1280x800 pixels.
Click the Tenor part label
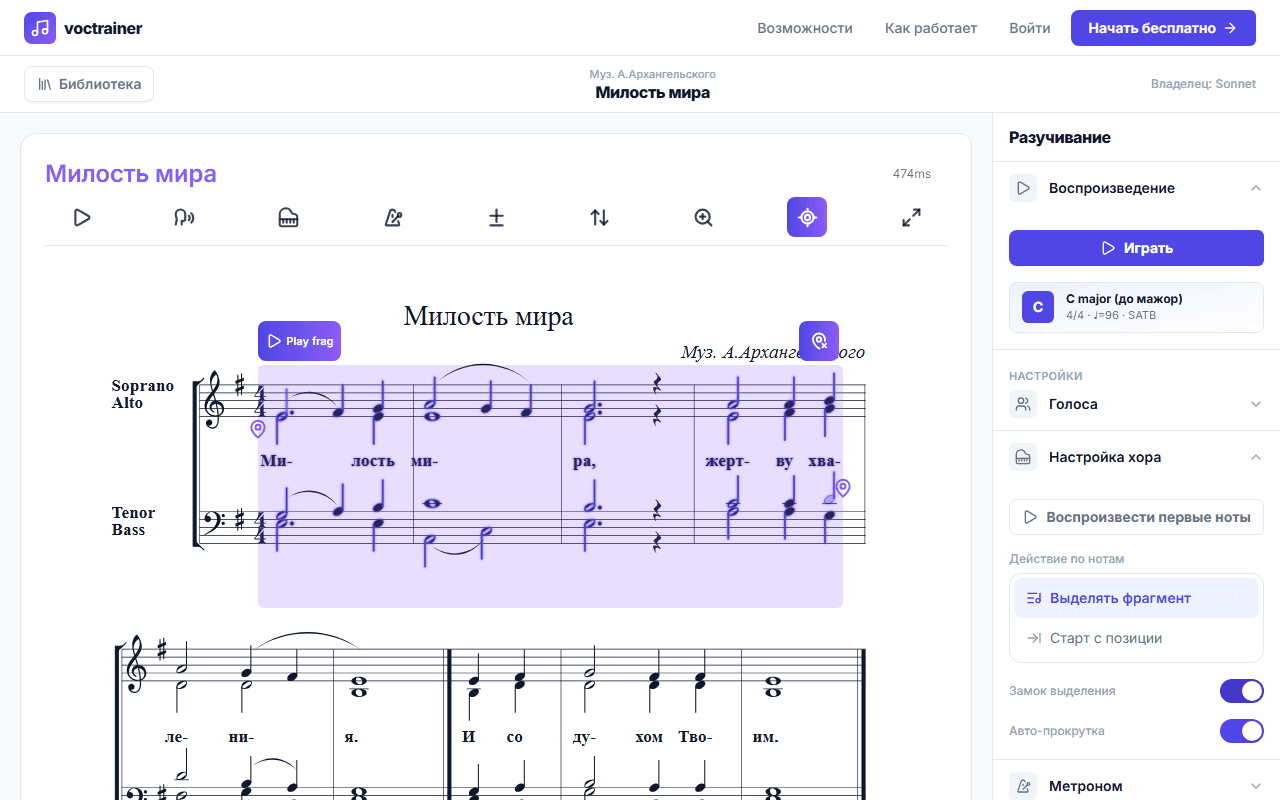click(x=133, y=513)
